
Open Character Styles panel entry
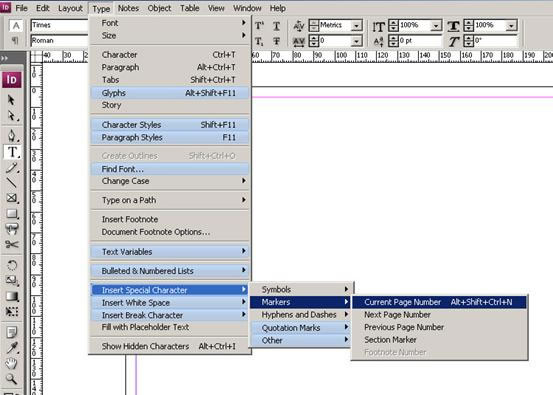tap(170, 125)
